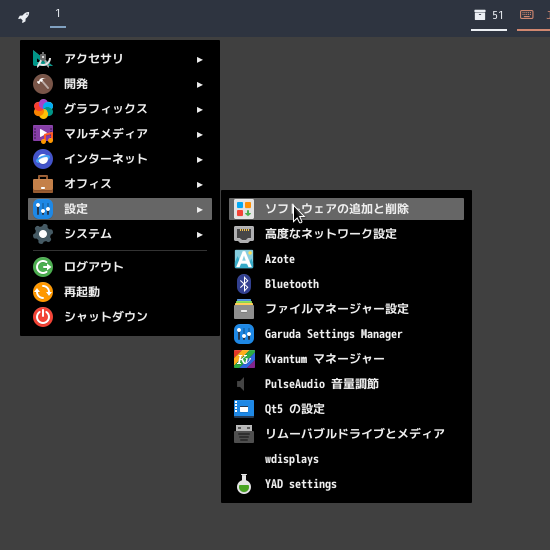The width and height of the screenshot is (550, 550).
Task: Open 高度なネットワーク設定
Action: [346, 234]
